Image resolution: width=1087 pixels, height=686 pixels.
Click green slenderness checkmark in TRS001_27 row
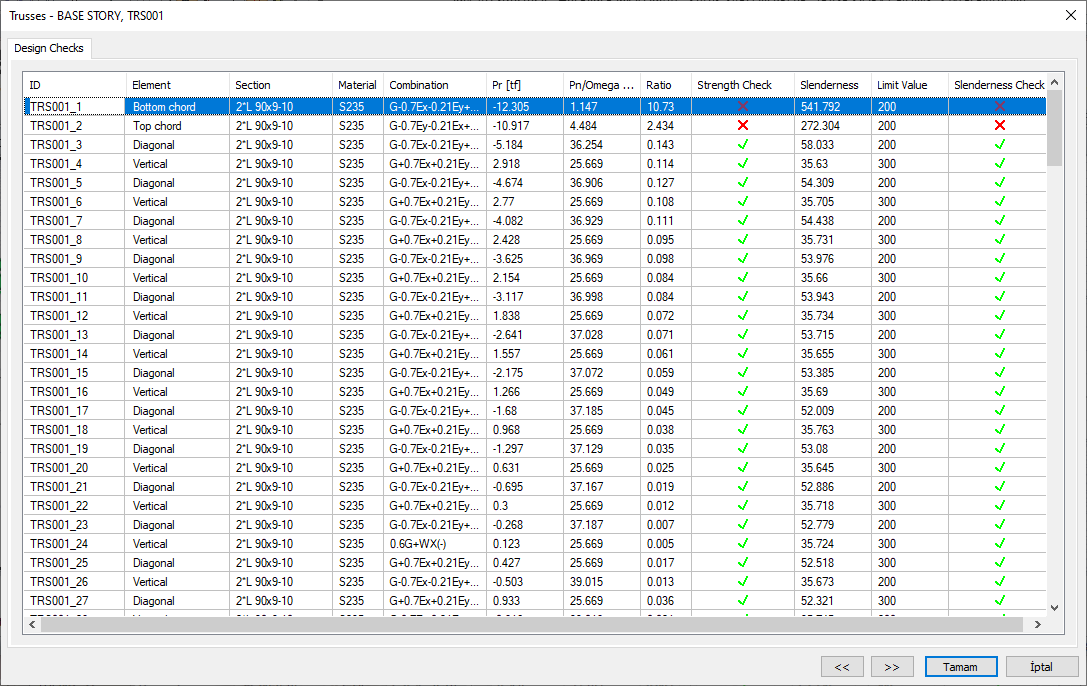tap(999, 601)
